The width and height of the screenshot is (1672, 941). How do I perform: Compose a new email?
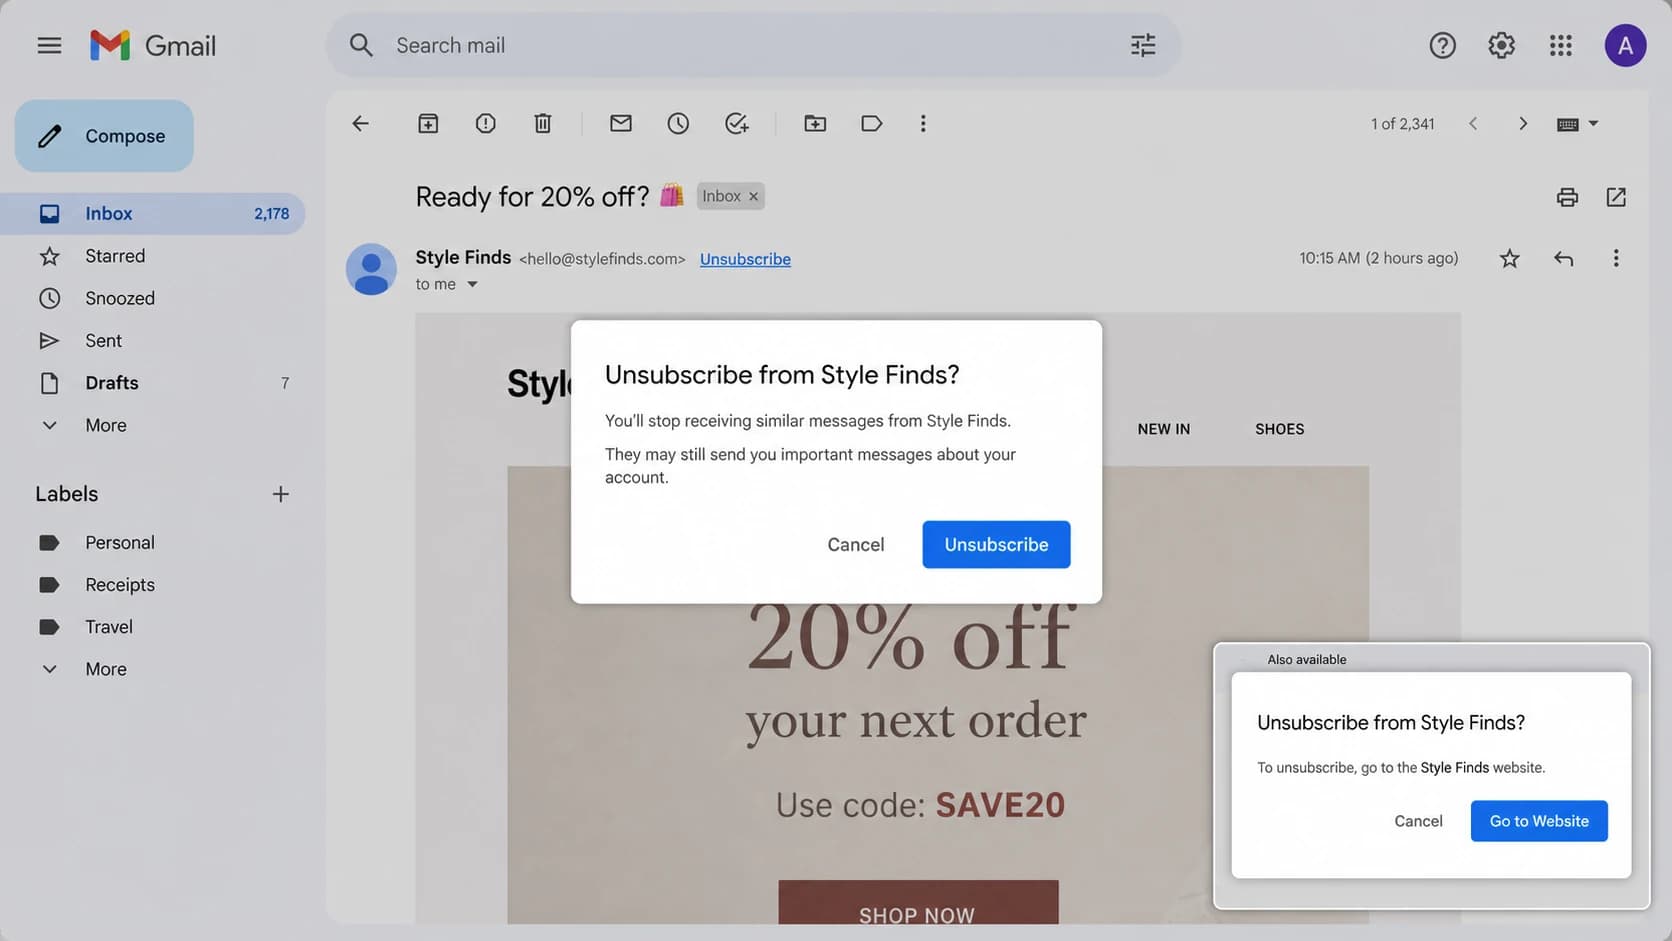(x=104, y=136)
